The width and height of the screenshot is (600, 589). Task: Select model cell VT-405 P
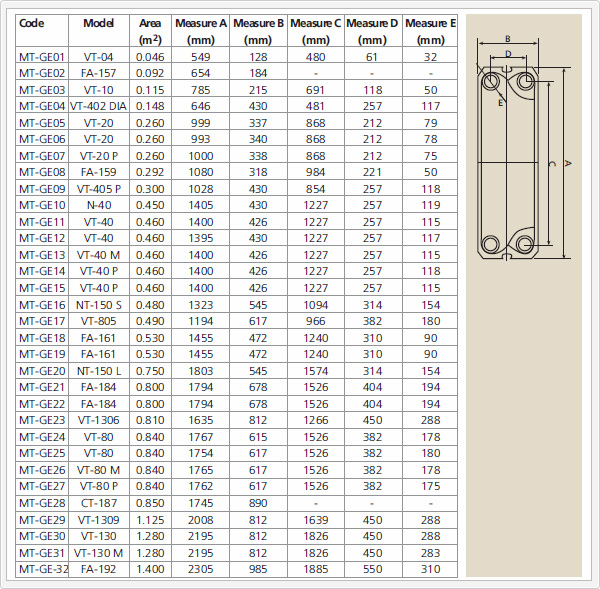tap(99, 189)
